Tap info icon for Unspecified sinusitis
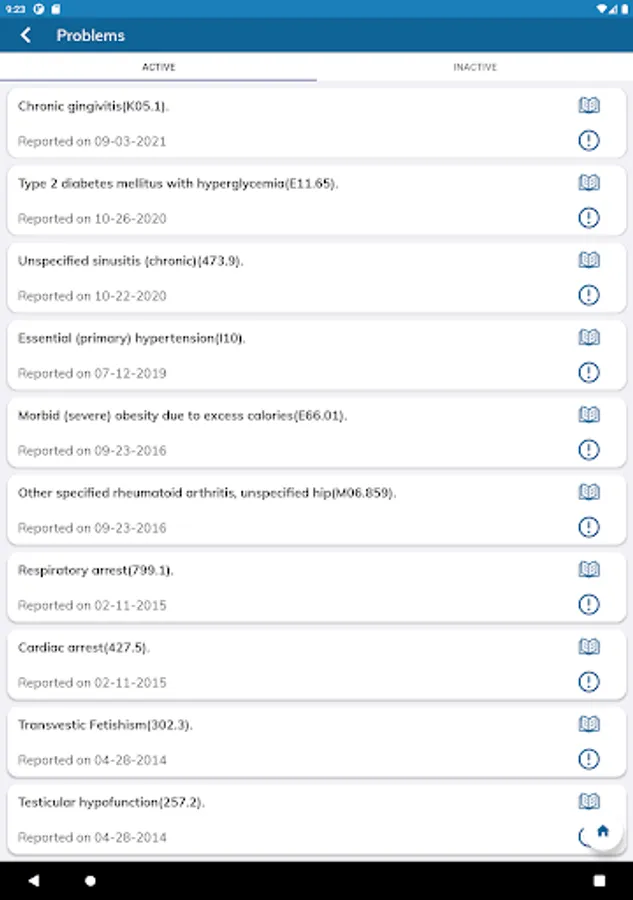 pos(589,295)
